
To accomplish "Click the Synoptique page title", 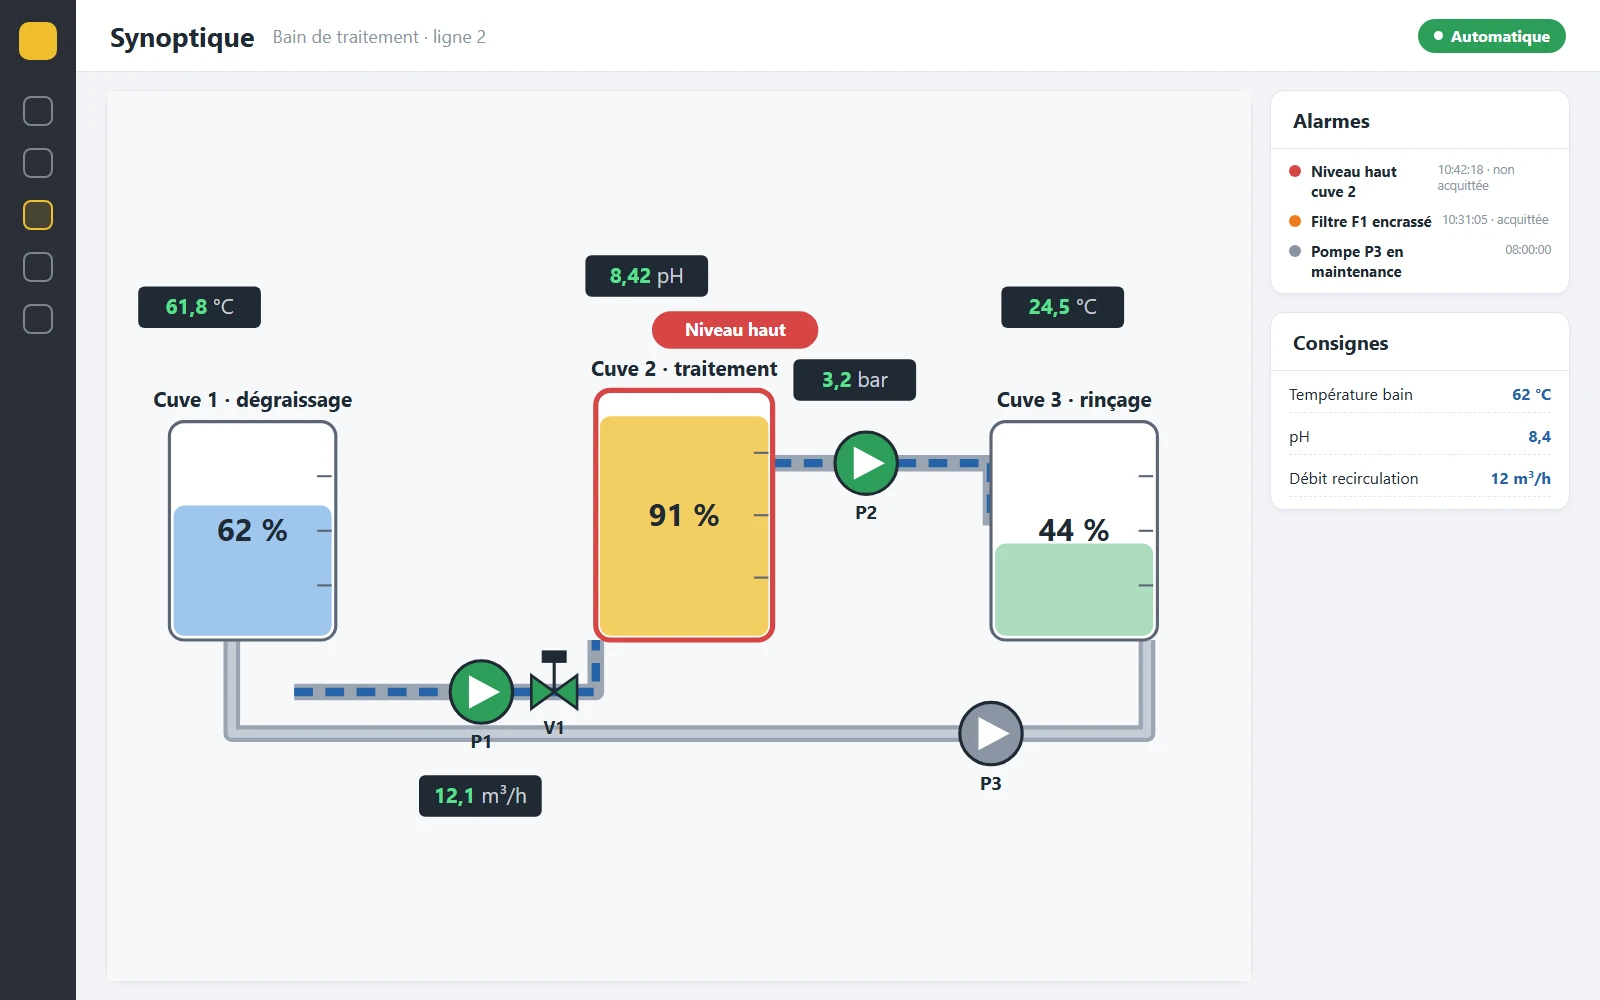I will 182,37.
